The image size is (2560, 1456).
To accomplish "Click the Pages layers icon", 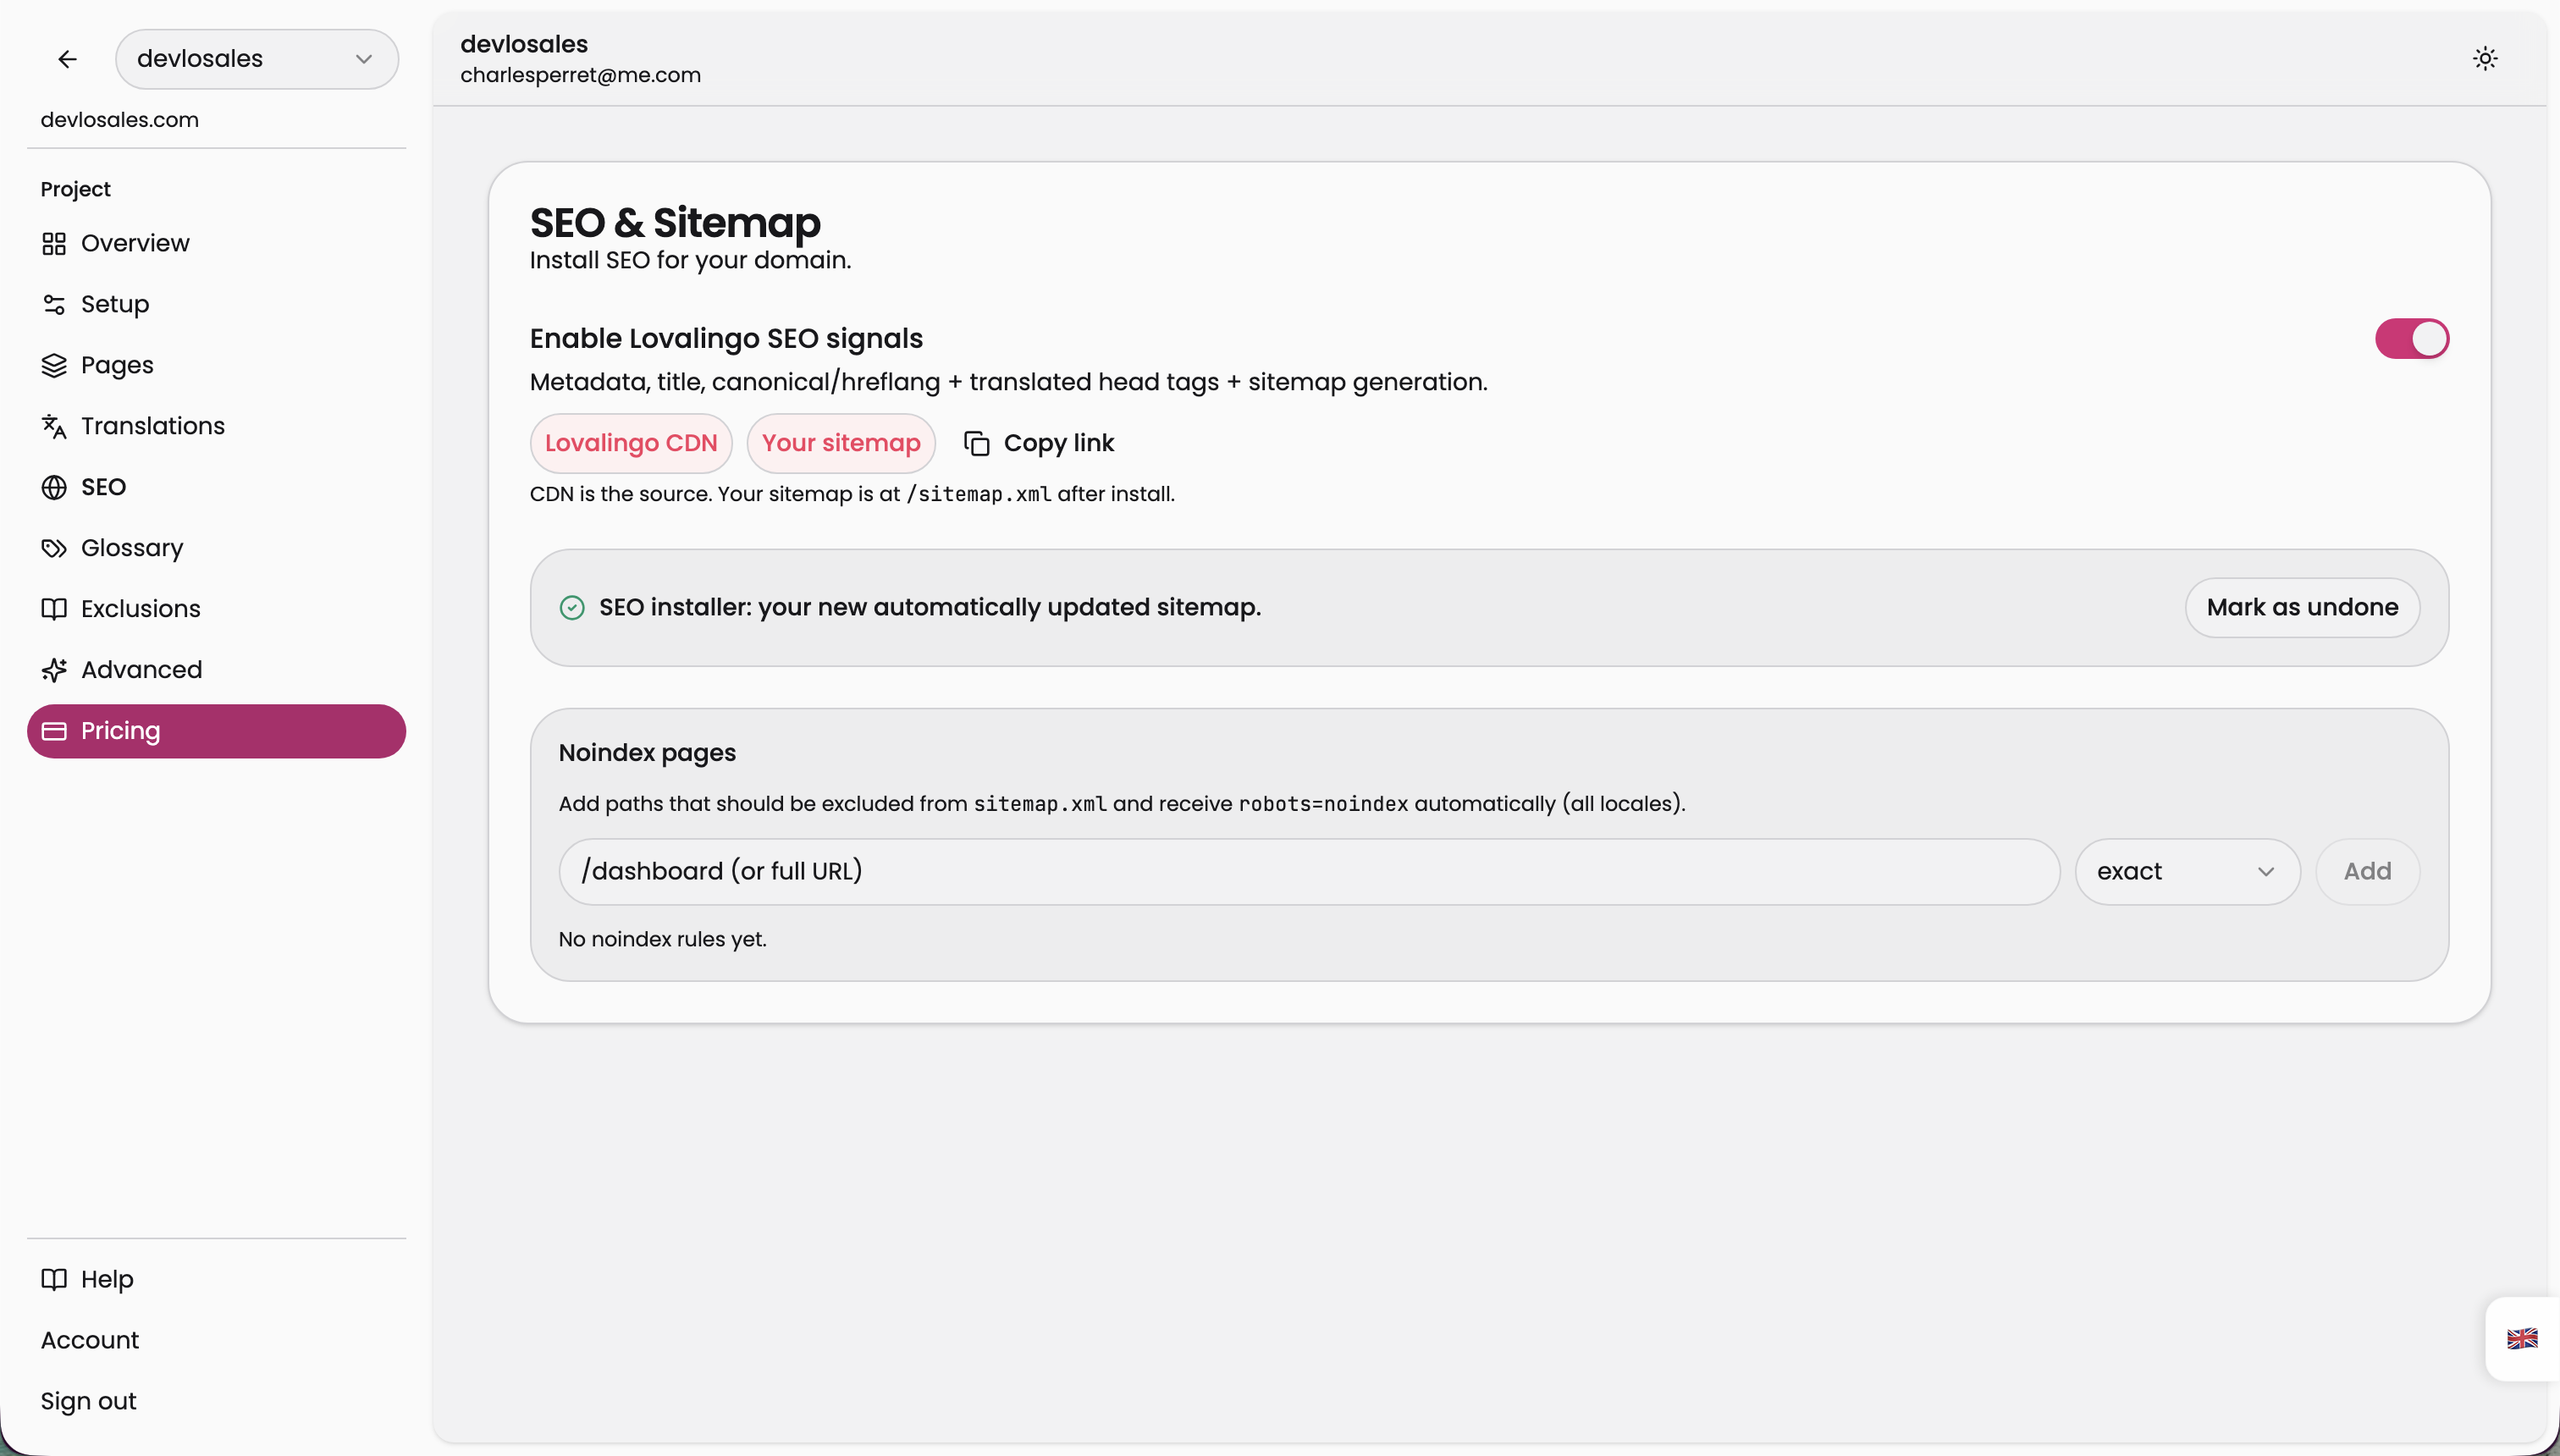I will [x=55, y=364].
